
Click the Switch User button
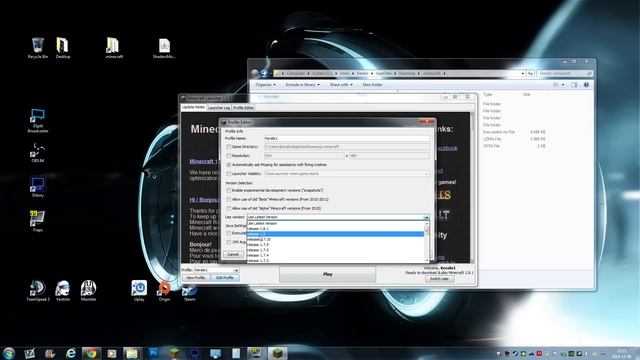pos(439,279)
